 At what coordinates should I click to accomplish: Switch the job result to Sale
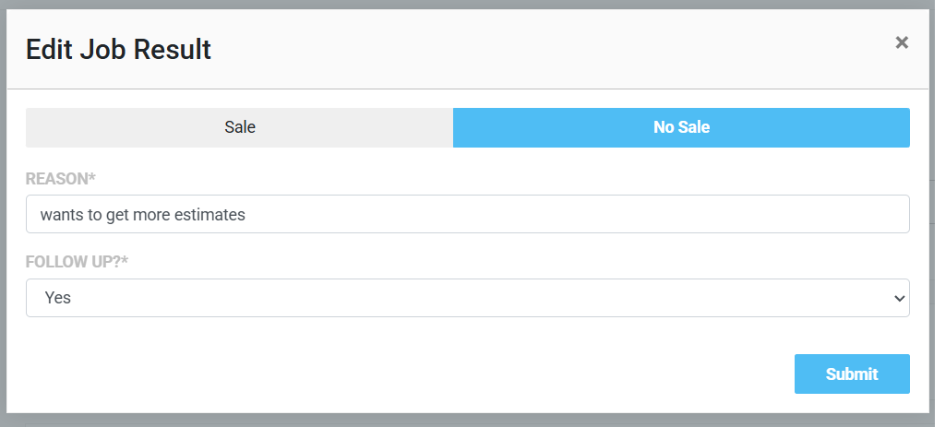[x=239, y=128]
